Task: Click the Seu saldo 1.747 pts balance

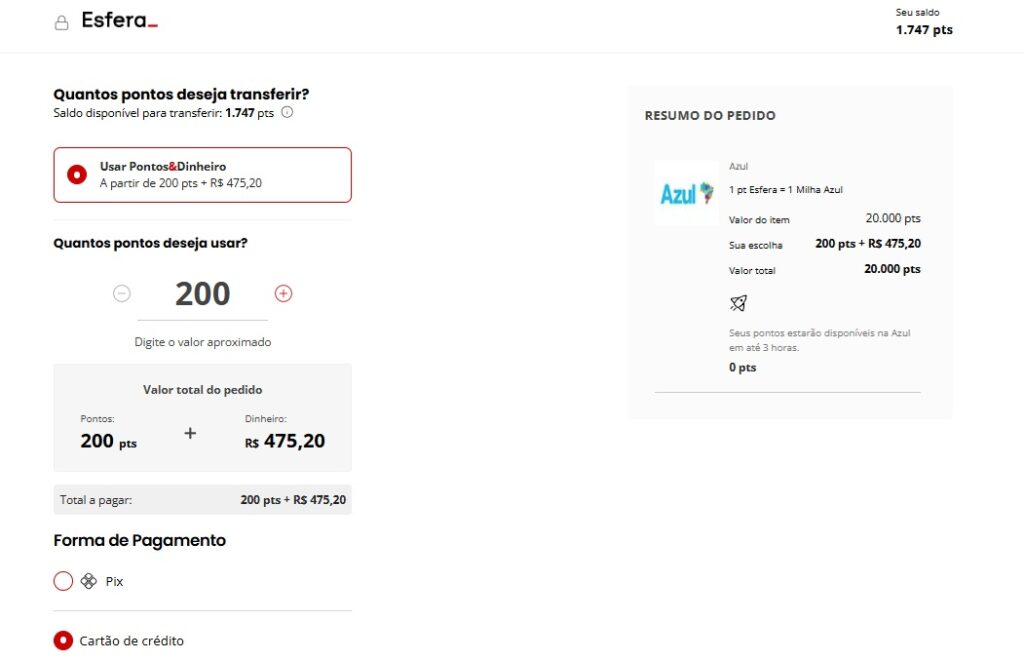Action: click(x=924, y=23)
